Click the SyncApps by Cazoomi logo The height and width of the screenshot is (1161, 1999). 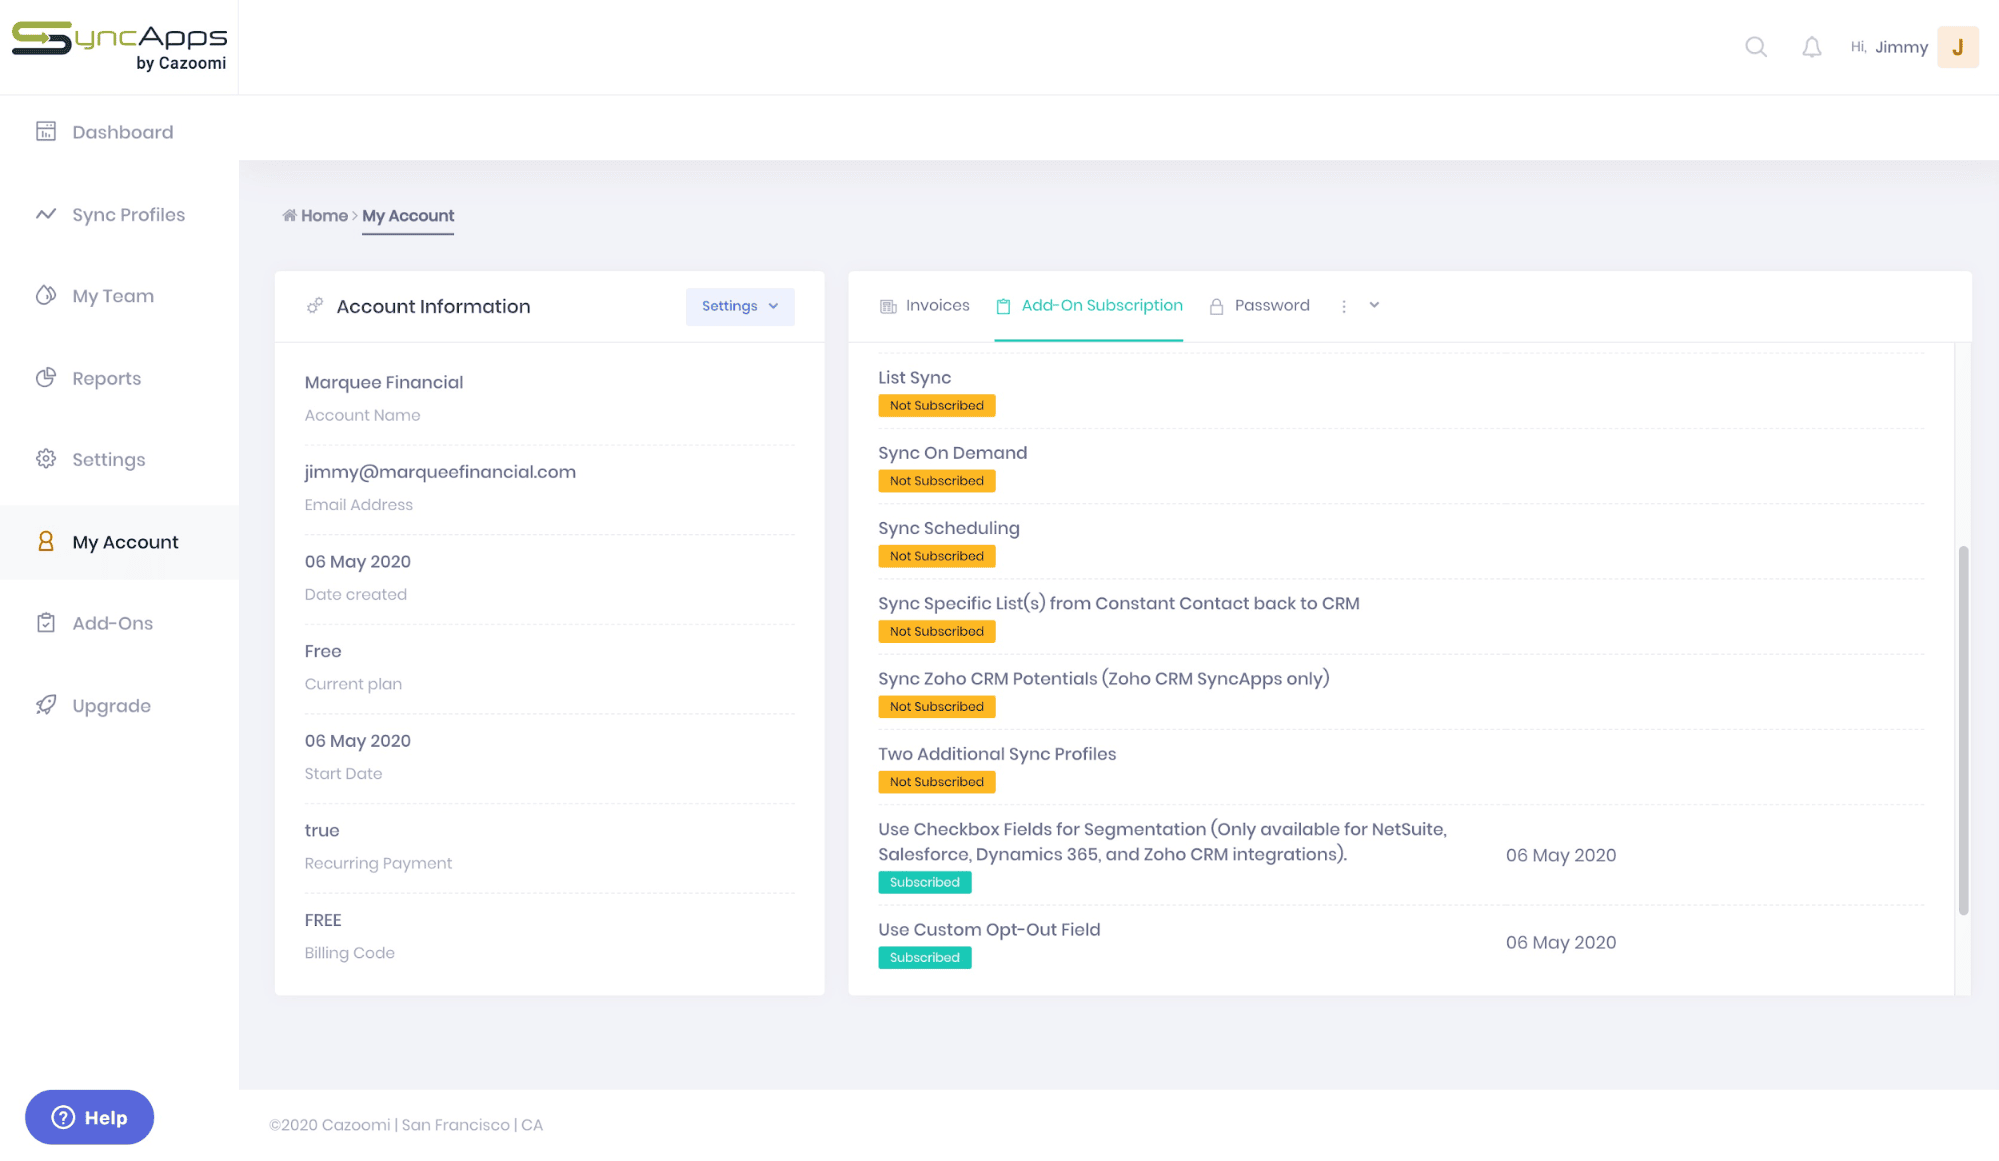[x=119, y=47]
